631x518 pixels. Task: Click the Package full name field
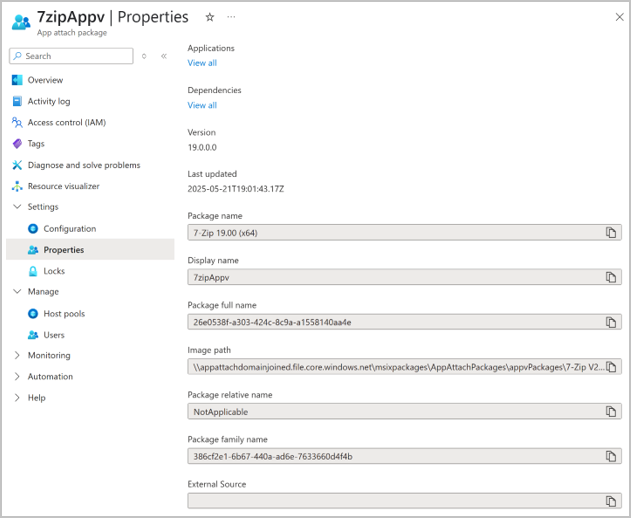(404, 322)
